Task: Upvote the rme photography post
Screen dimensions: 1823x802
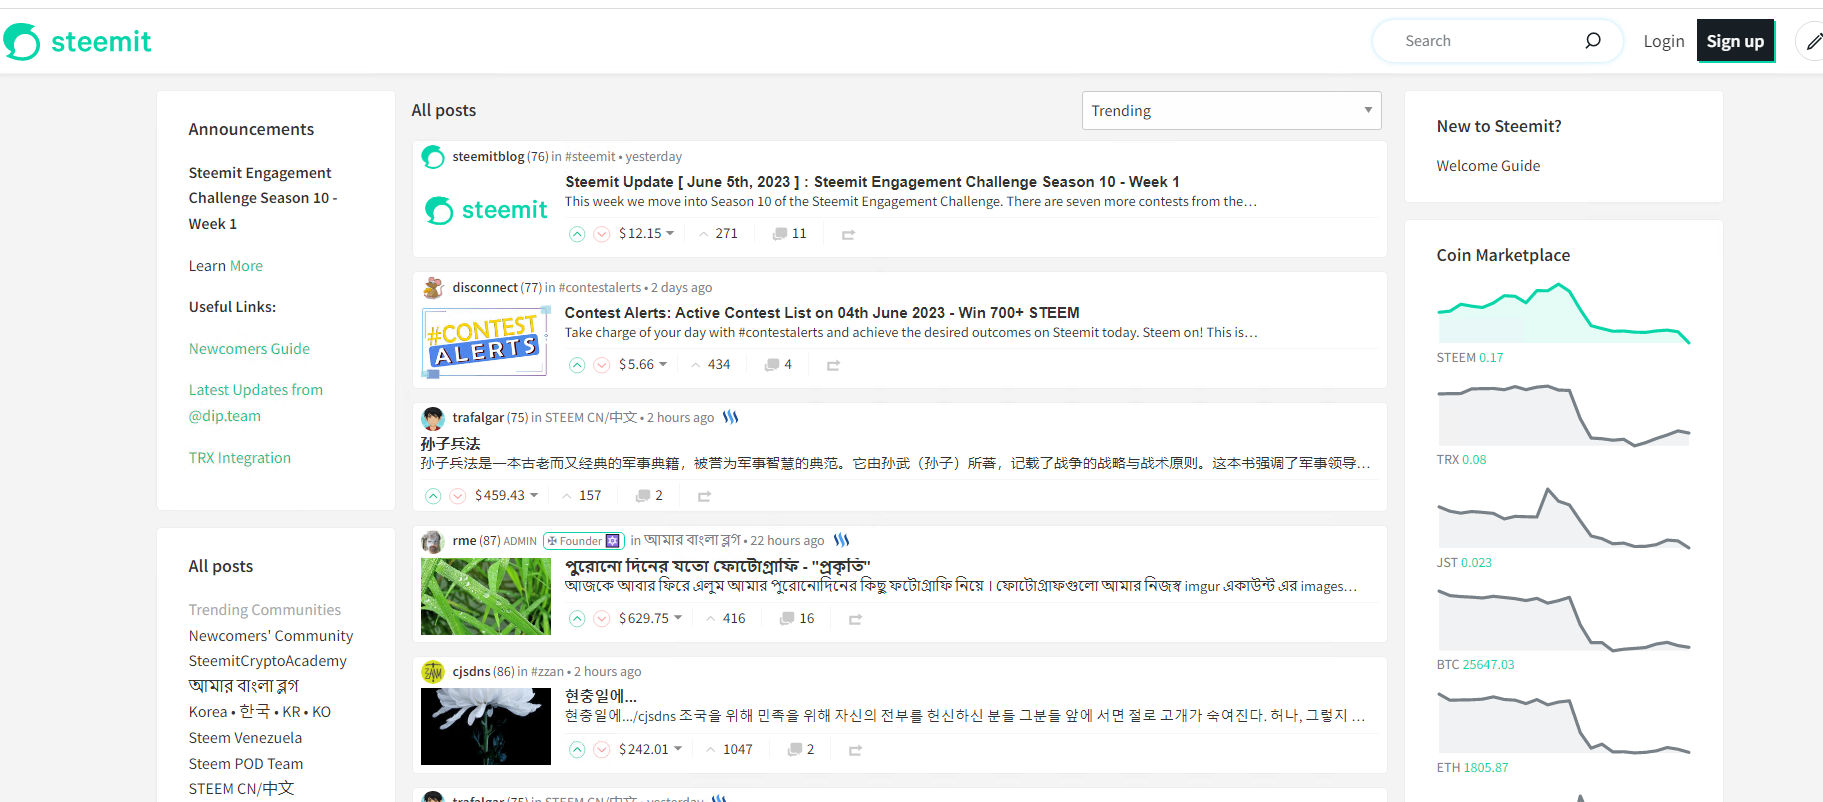Action: pyautogui.click(x=577, y=619)
